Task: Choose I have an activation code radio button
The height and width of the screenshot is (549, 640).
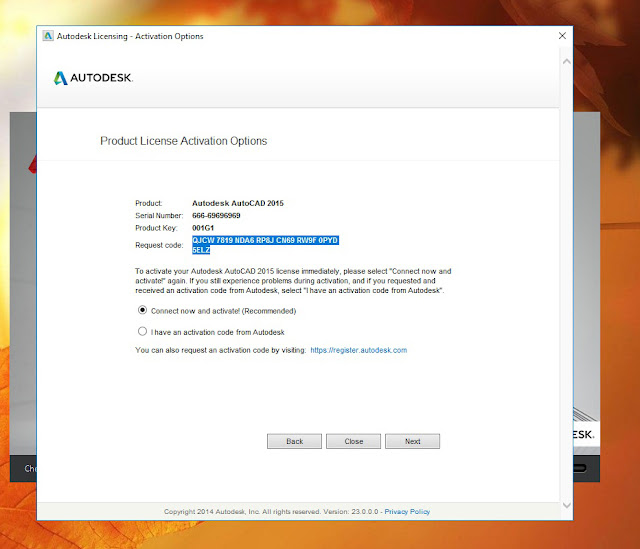Action: click(142, 331)
